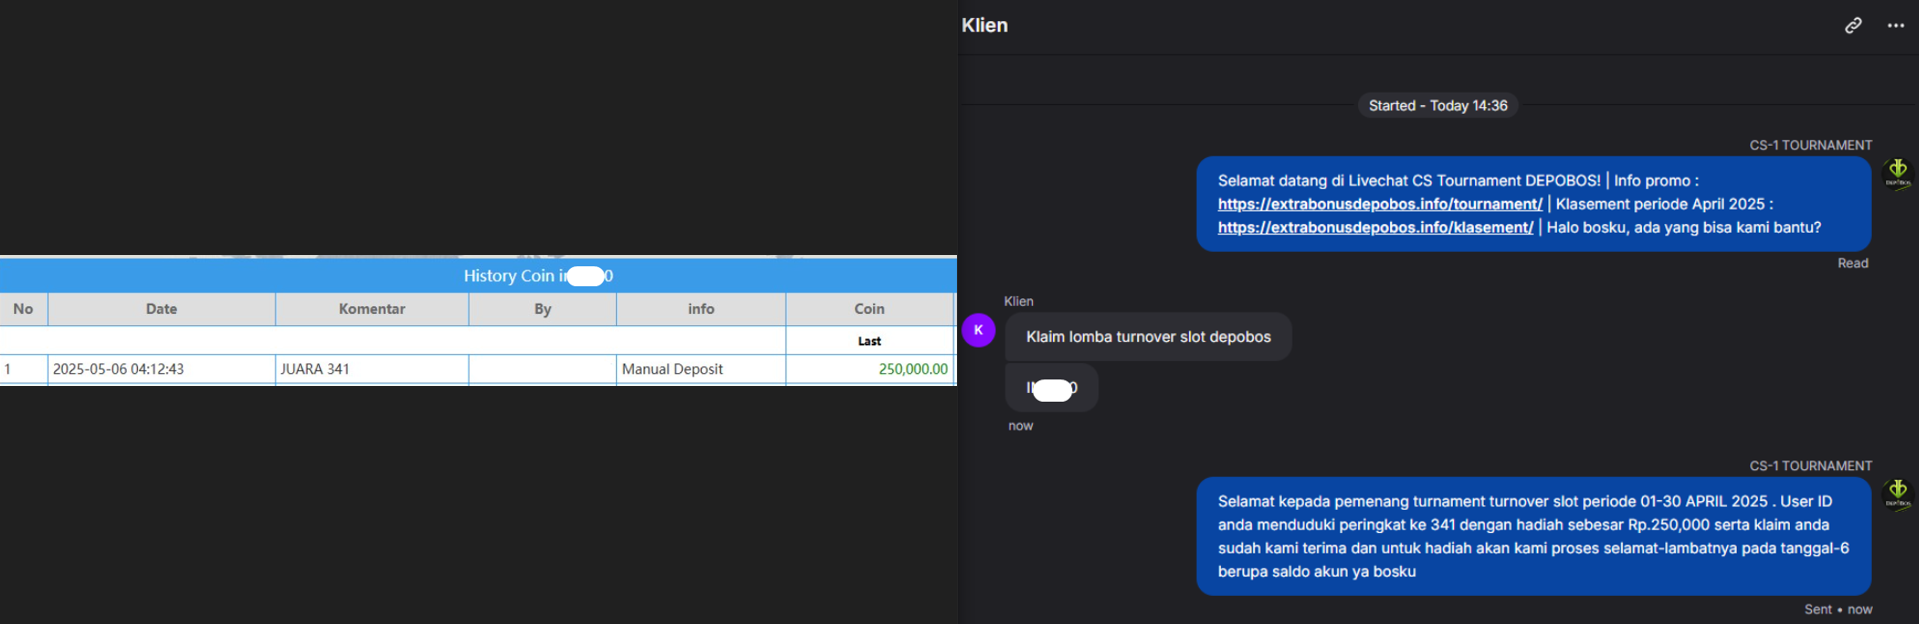Click CS-1 Tournament avatar beside welcome message

tap(1898, 173)
